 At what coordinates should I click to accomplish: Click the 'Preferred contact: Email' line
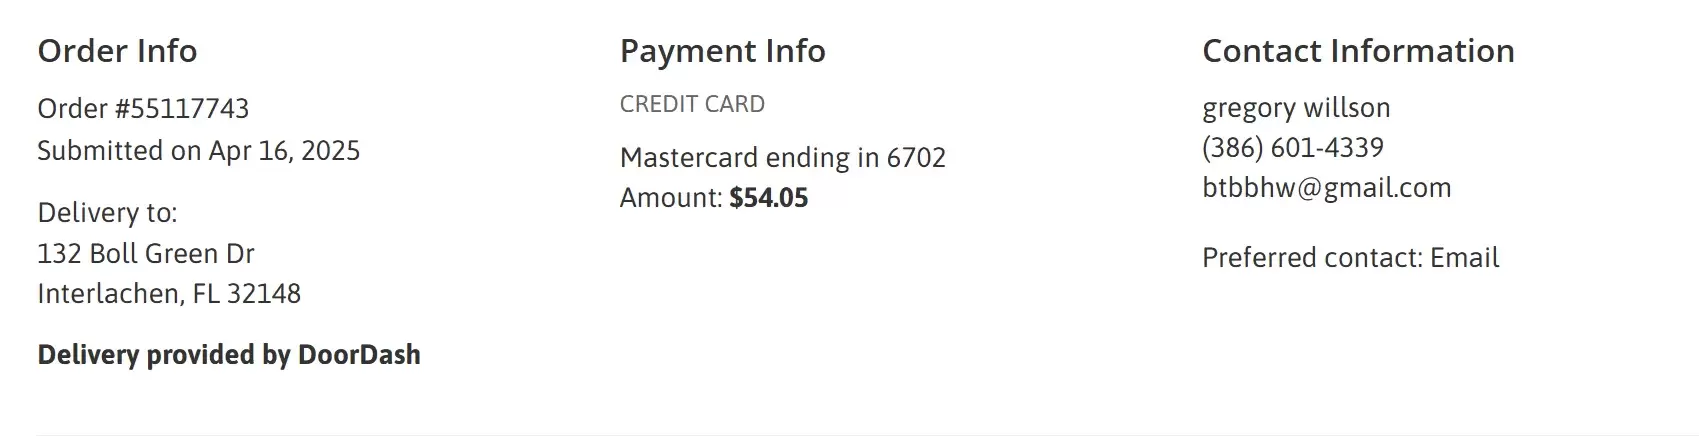pyautogui.click(x=1350, y=258)
